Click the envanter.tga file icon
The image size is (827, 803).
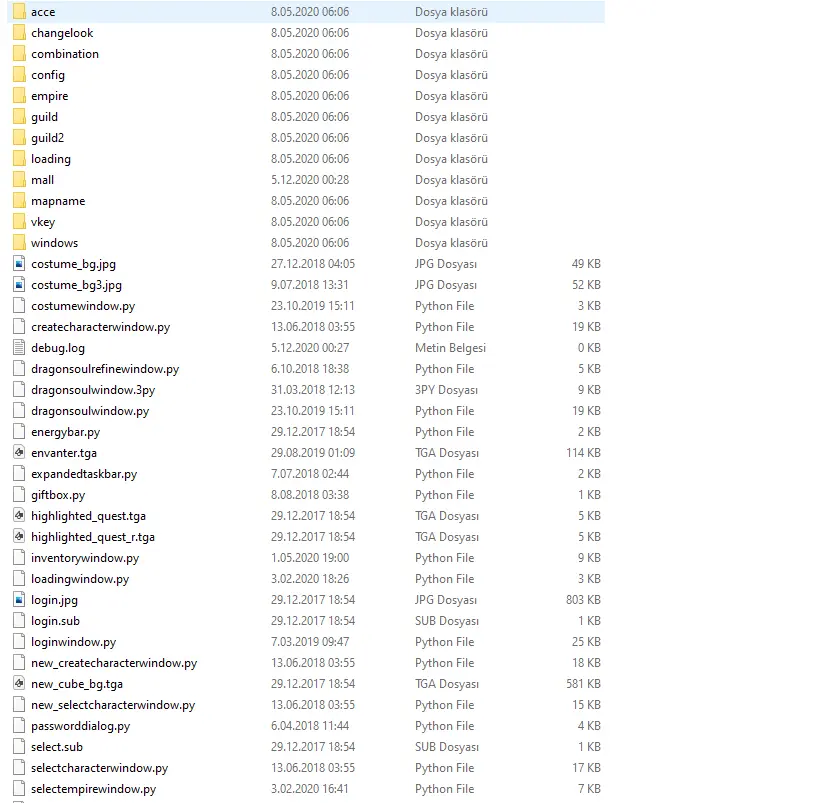coord(19,453)
